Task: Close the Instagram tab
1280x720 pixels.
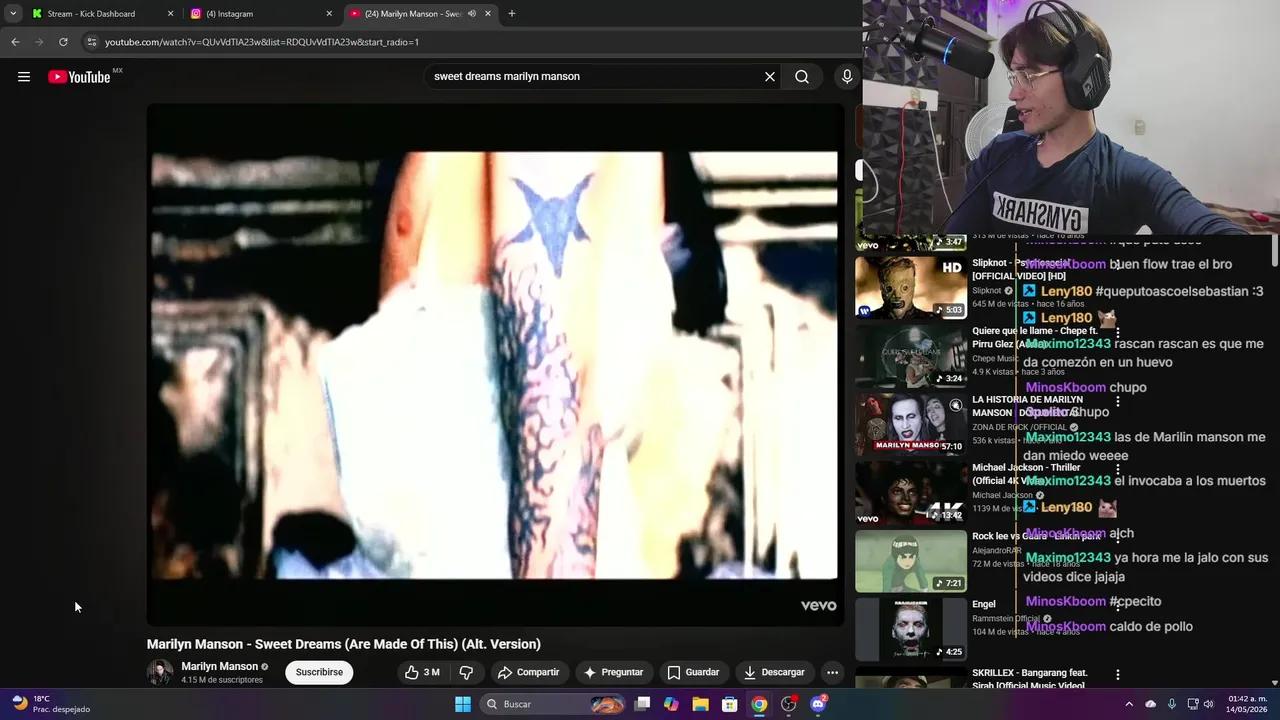Action: 329,14
